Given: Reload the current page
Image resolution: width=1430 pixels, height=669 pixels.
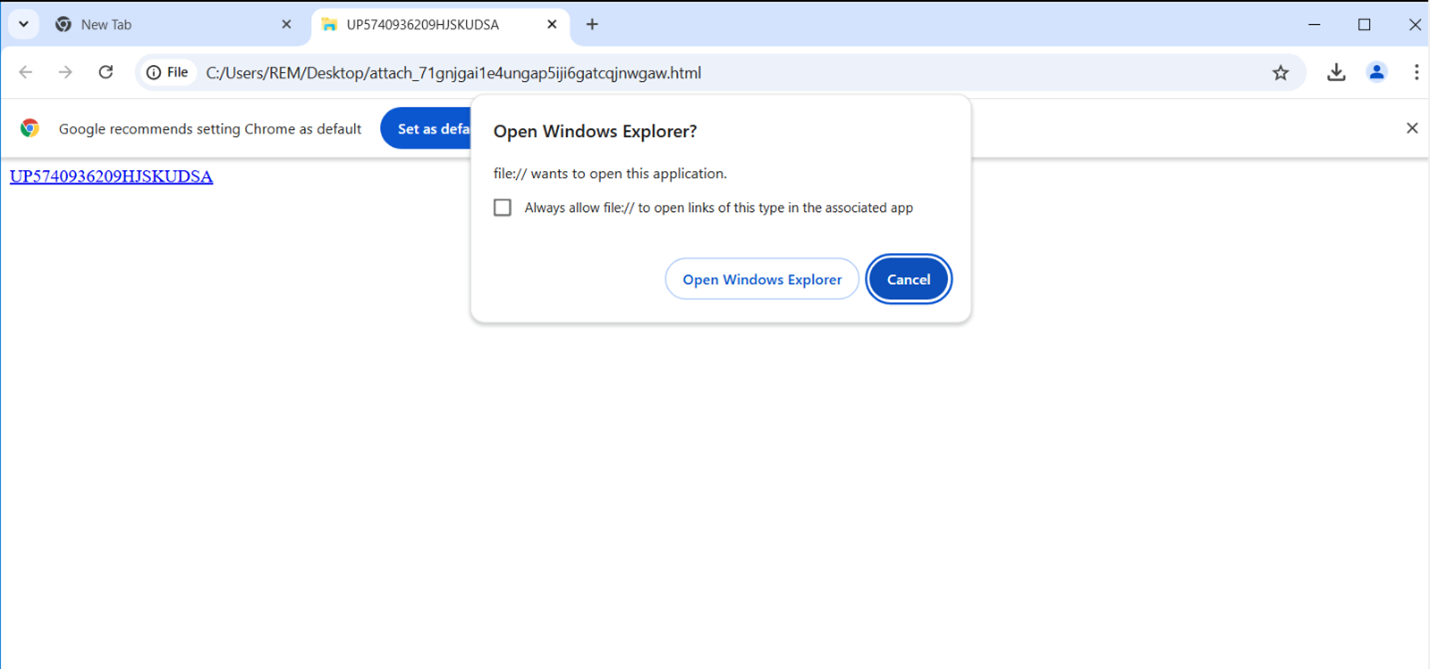Looking at the screenshot, I should (x=105, y=72).
